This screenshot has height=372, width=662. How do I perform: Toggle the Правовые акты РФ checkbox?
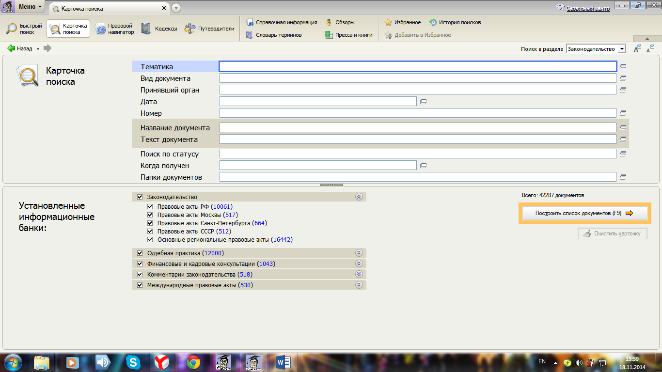pos(150,206)
